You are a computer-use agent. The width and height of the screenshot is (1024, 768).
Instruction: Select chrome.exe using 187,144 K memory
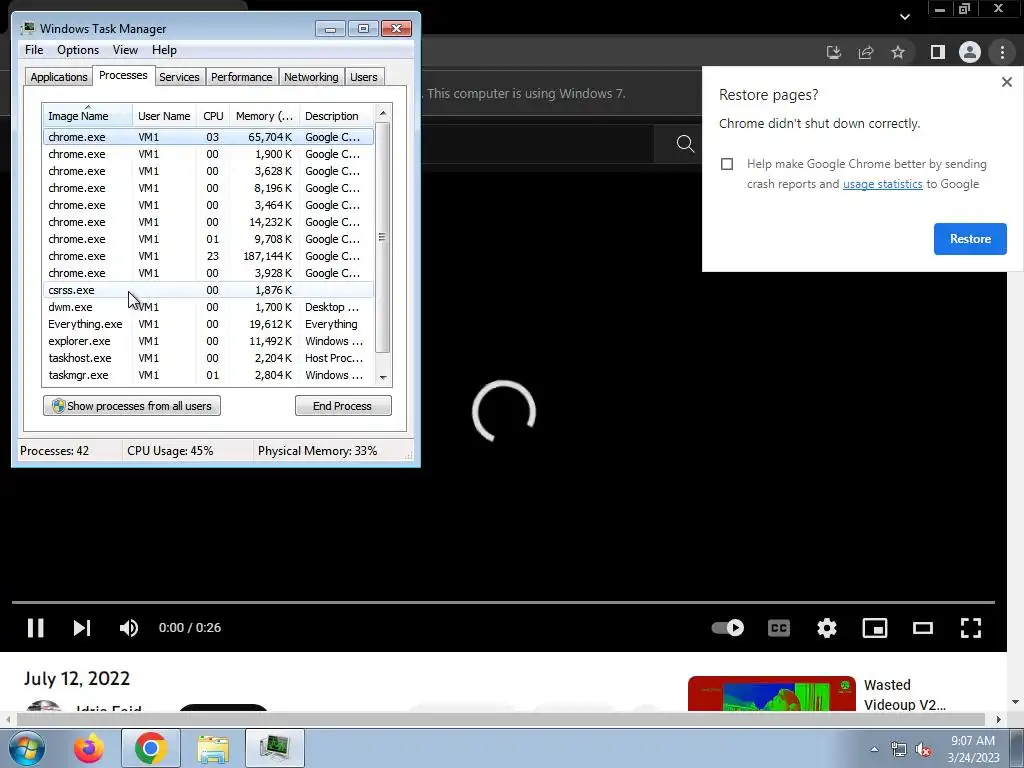click(208, 256)
